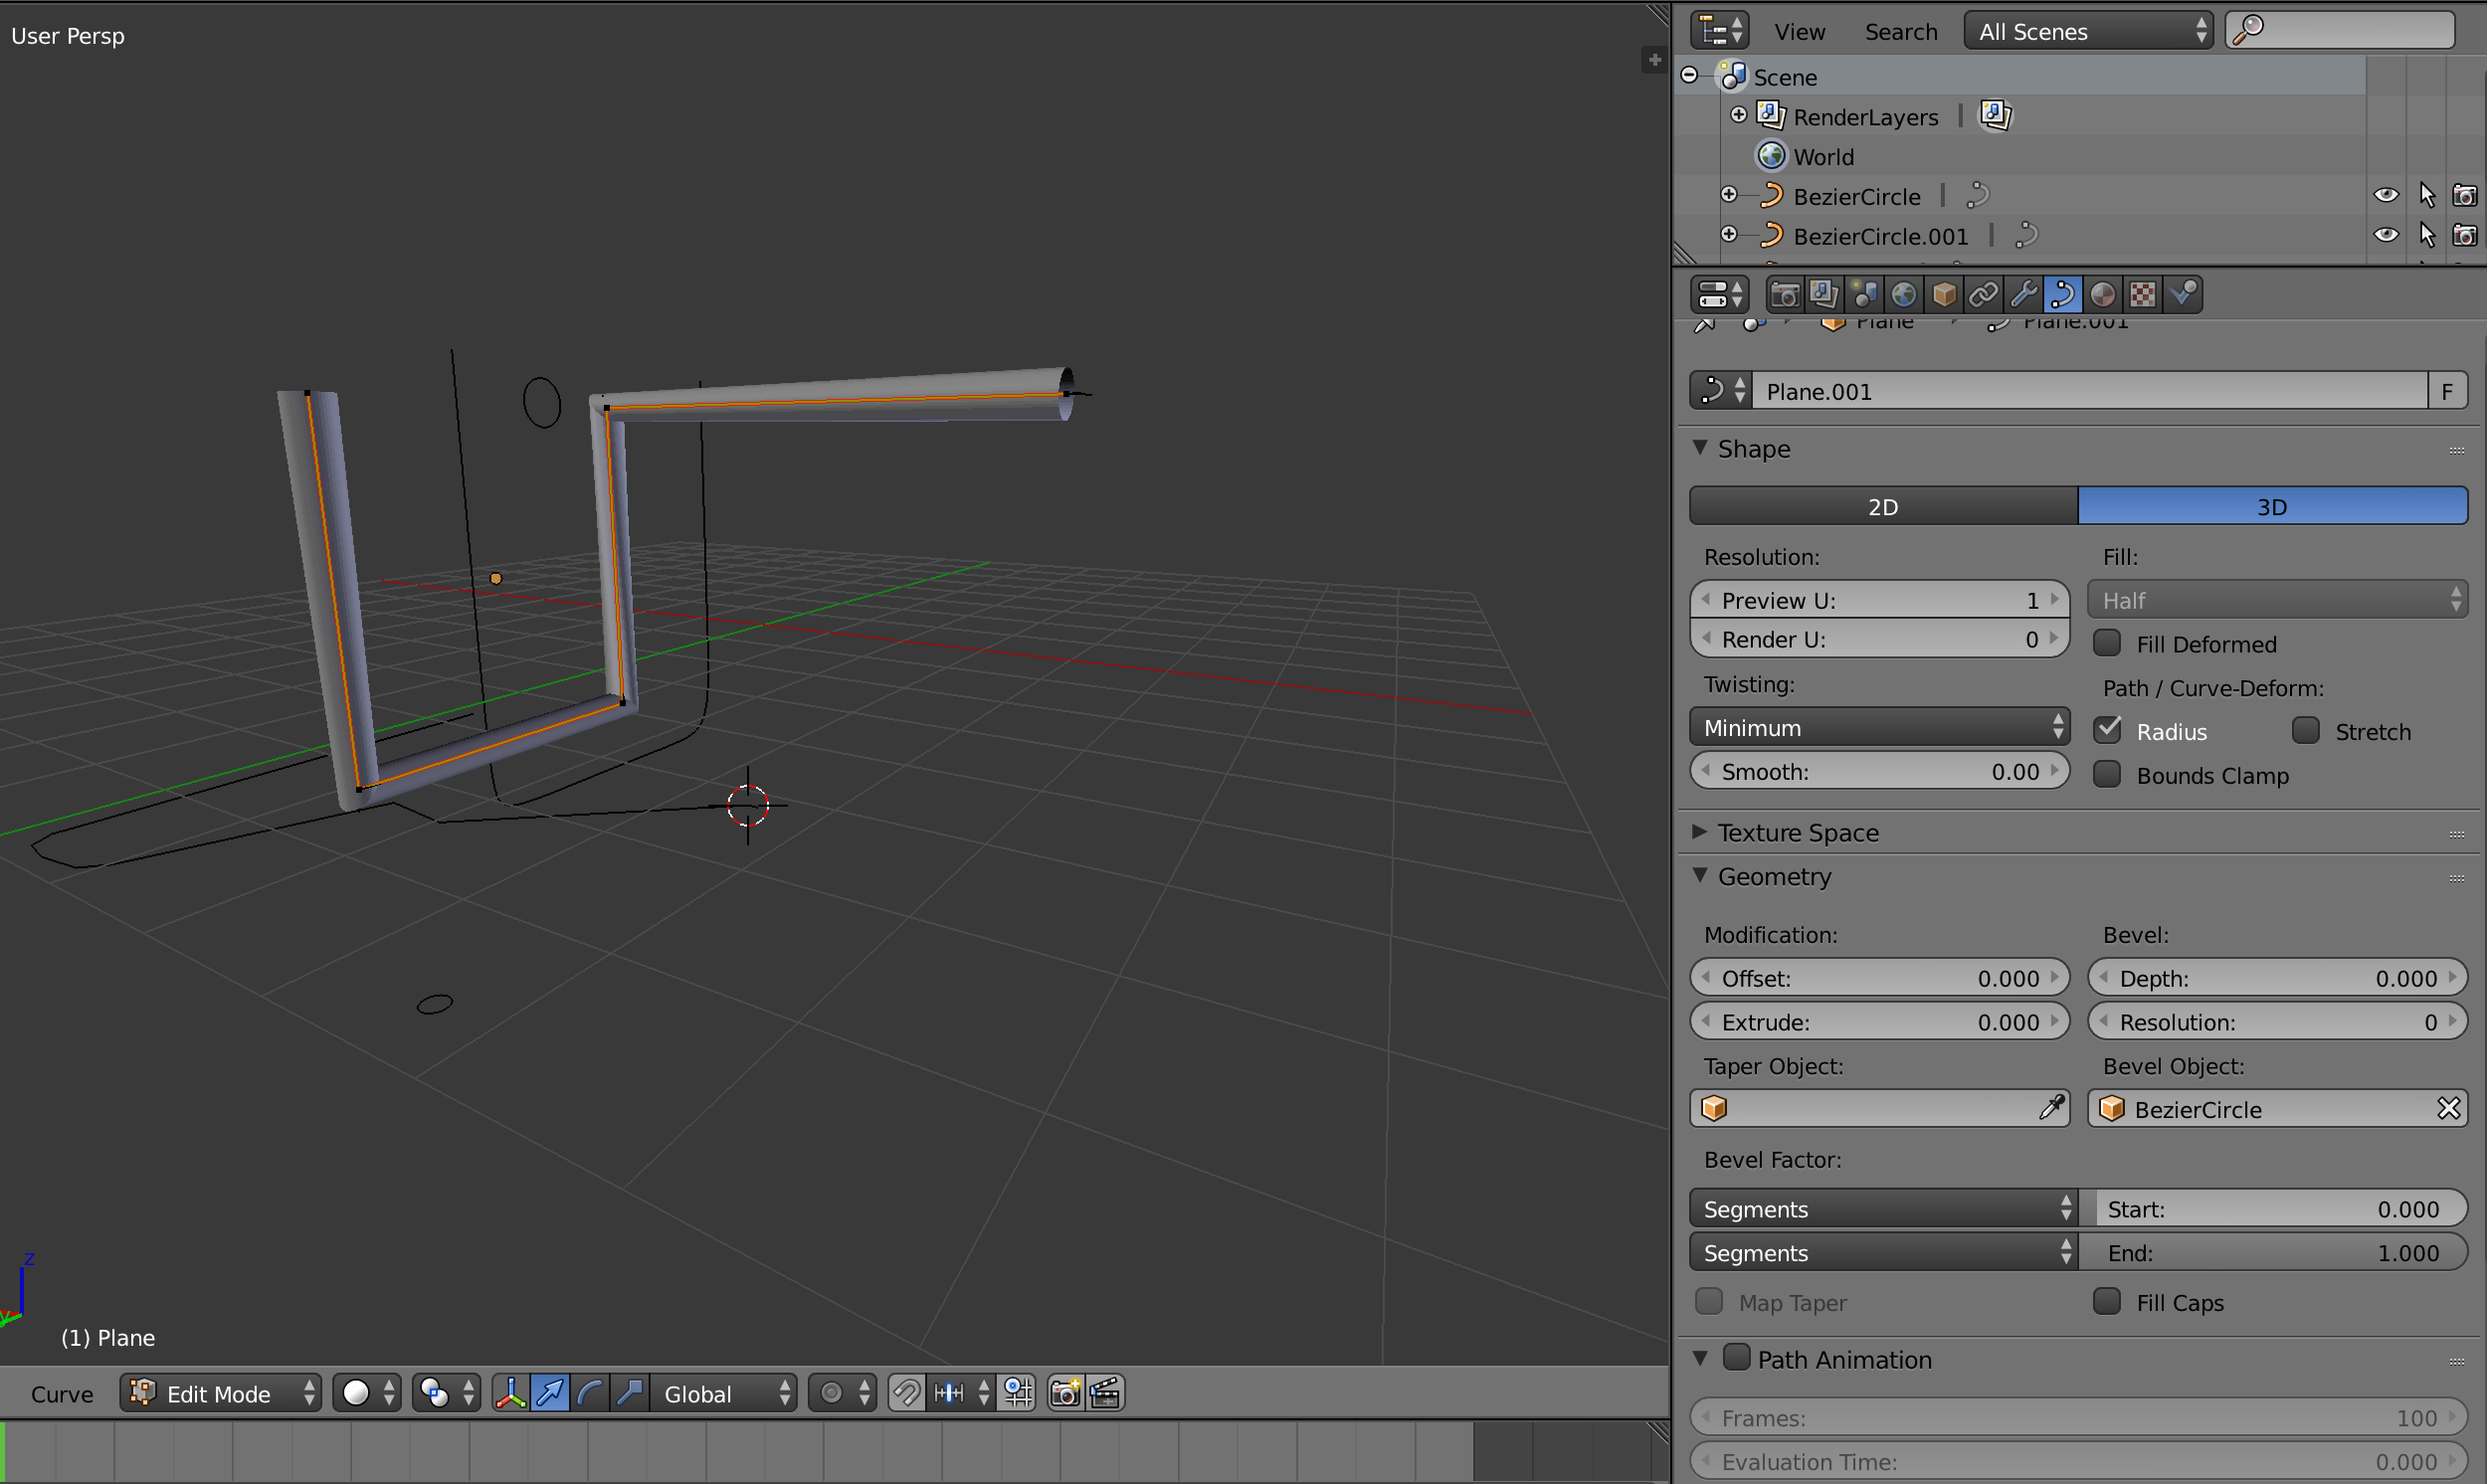Open the Physics properties tab

tap(2183, 295)
